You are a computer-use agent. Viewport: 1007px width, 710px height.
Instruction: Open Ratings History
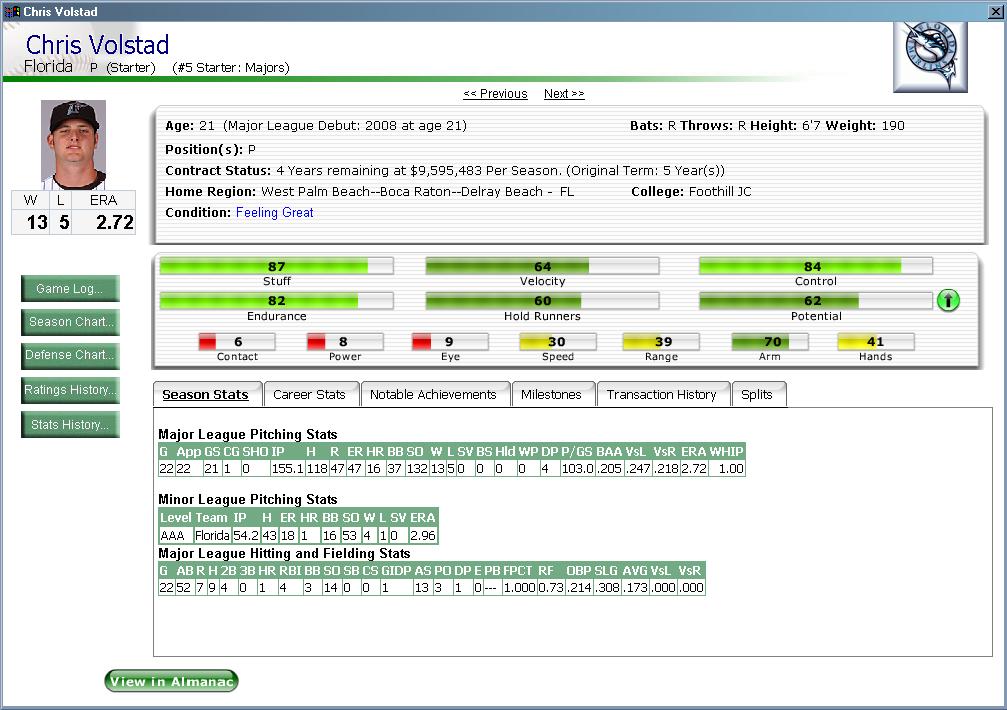tap(70, 390)
